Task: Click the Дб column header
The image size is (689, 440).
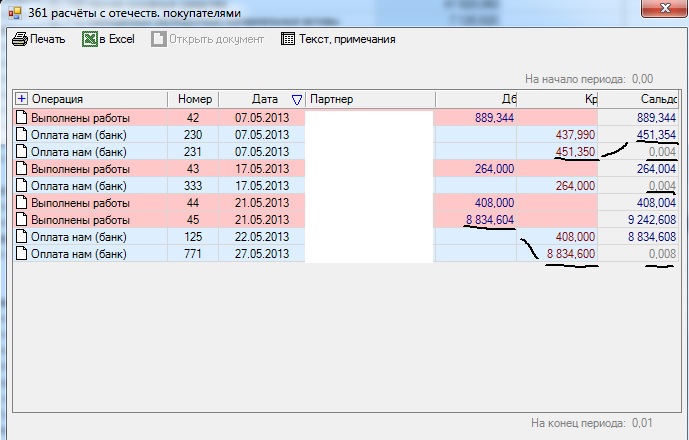Action: click(x=509, y=99)
